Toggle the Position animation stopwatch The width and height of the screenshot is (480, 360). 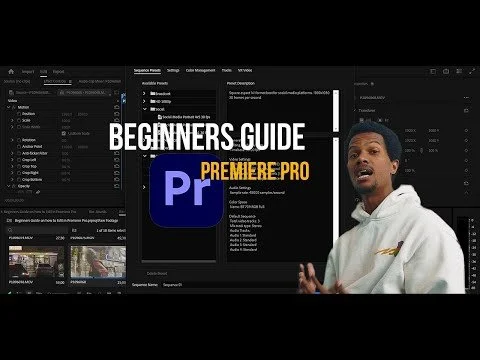pyautogui.click(x=19, y=114)
